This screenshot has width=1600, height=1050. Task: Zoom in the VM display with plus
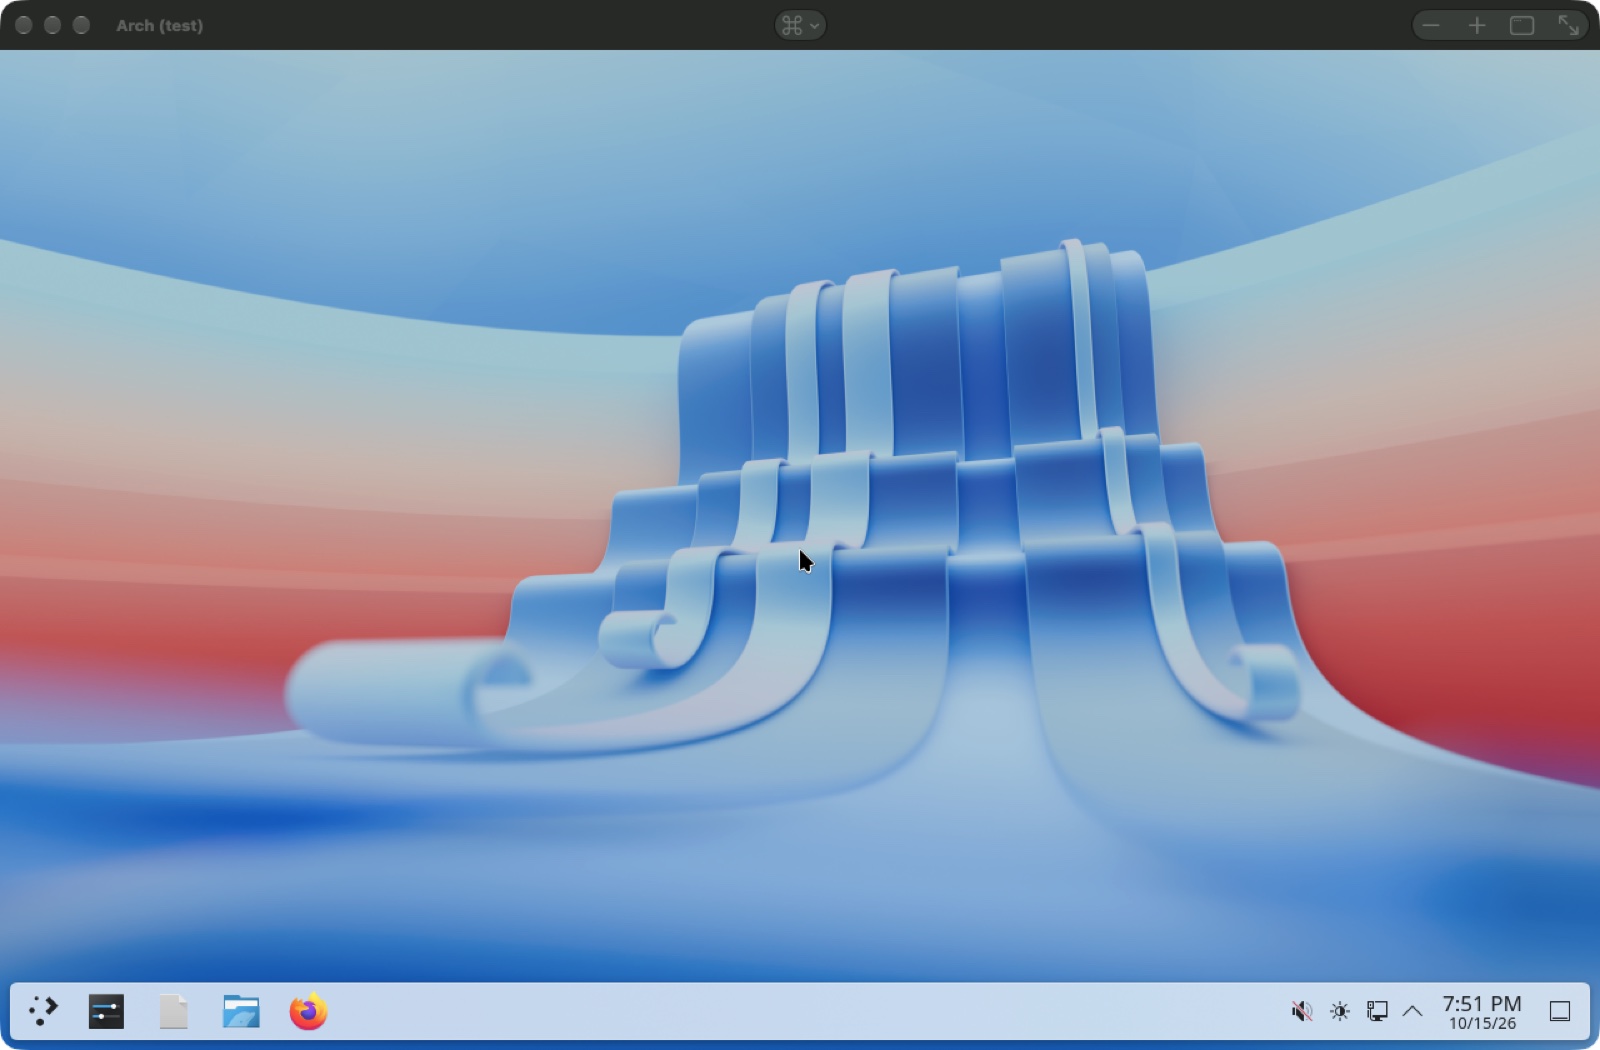1477,25
